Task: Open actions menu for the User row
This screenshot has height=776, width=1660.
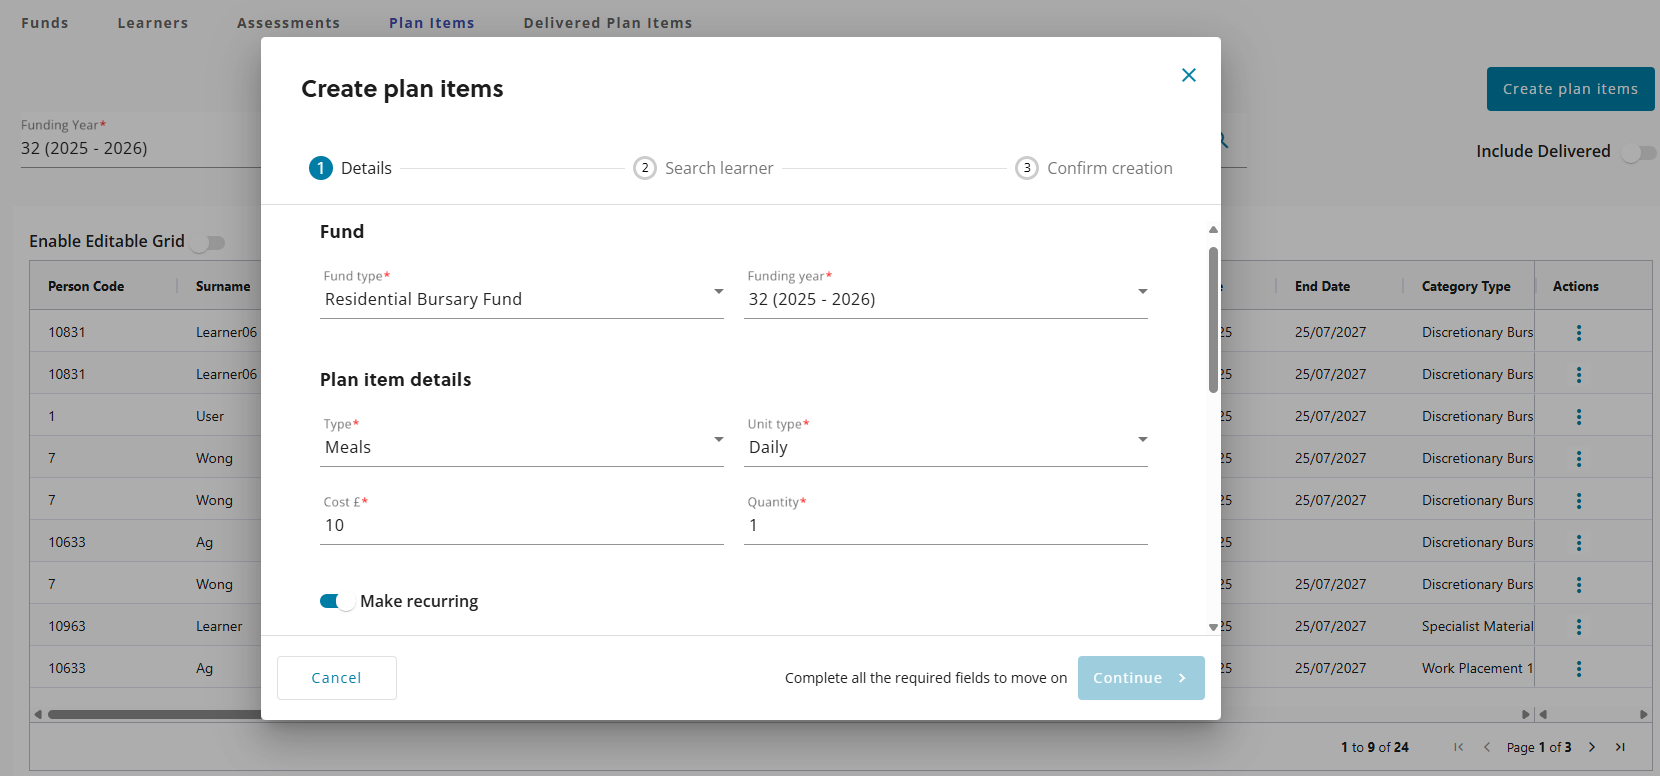Action: 1578,417
